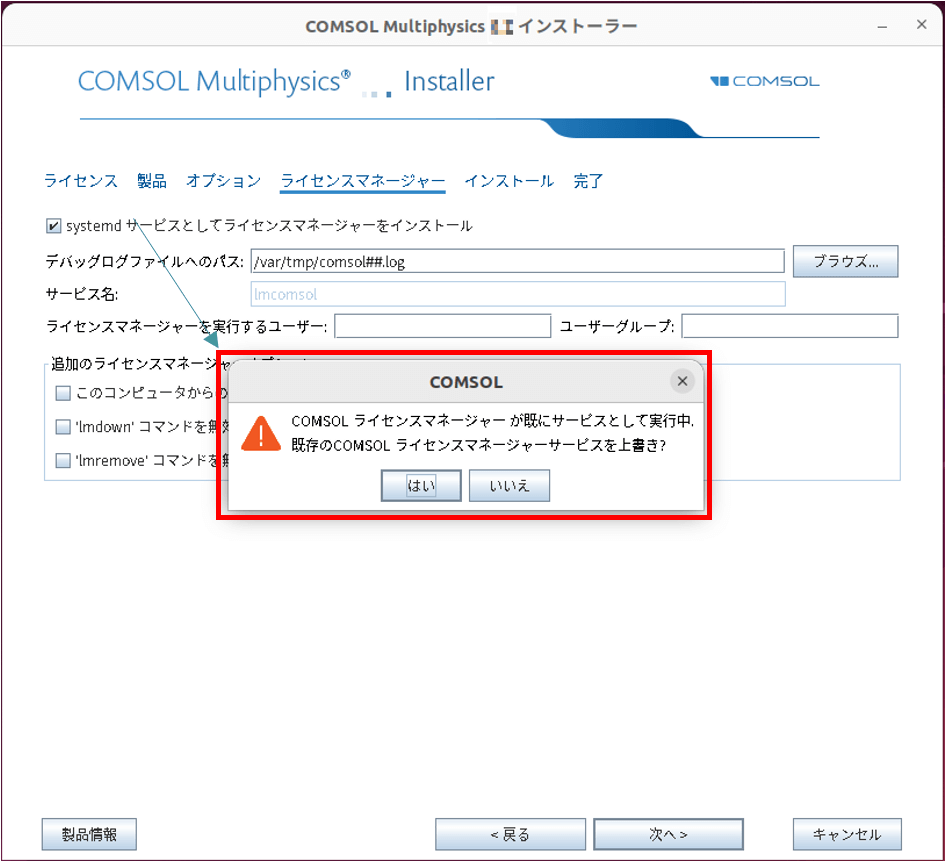
Task: Open the インストール step tab
Action: (x=509, y=181)
